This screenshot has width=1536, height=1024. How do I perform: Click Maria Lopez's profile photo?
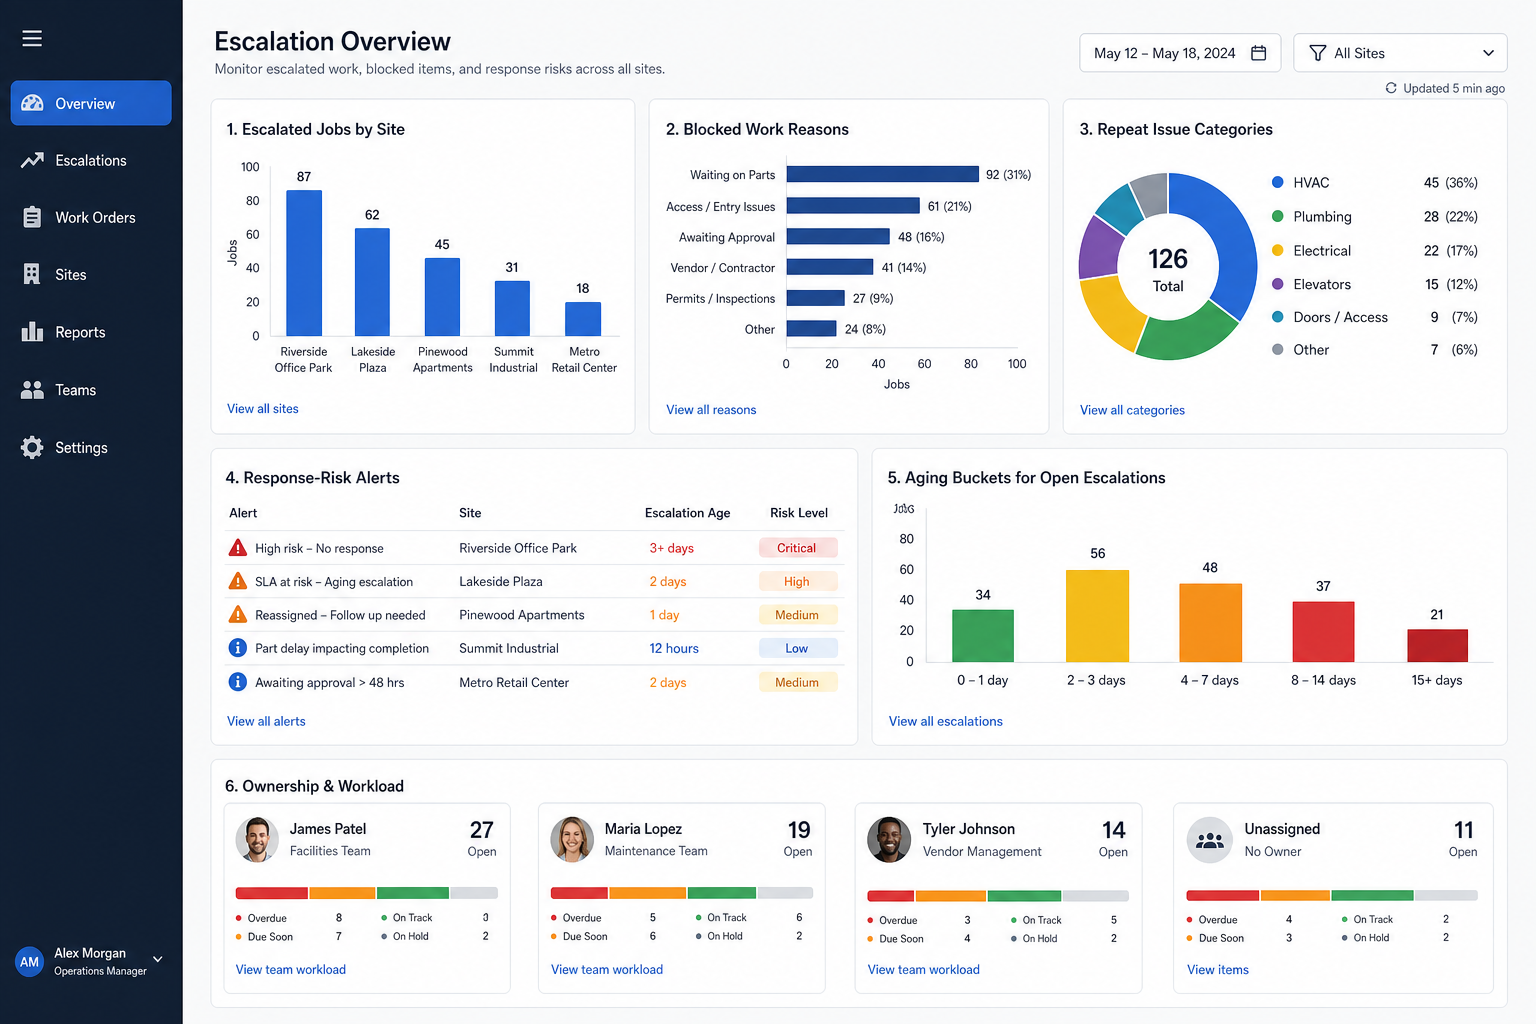[572, 839]
